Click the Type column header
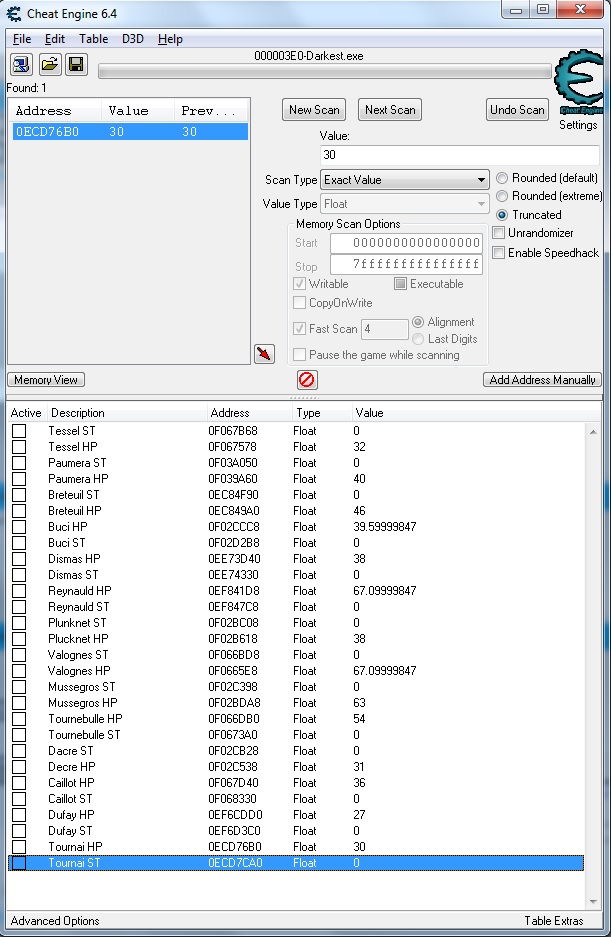 320,413
